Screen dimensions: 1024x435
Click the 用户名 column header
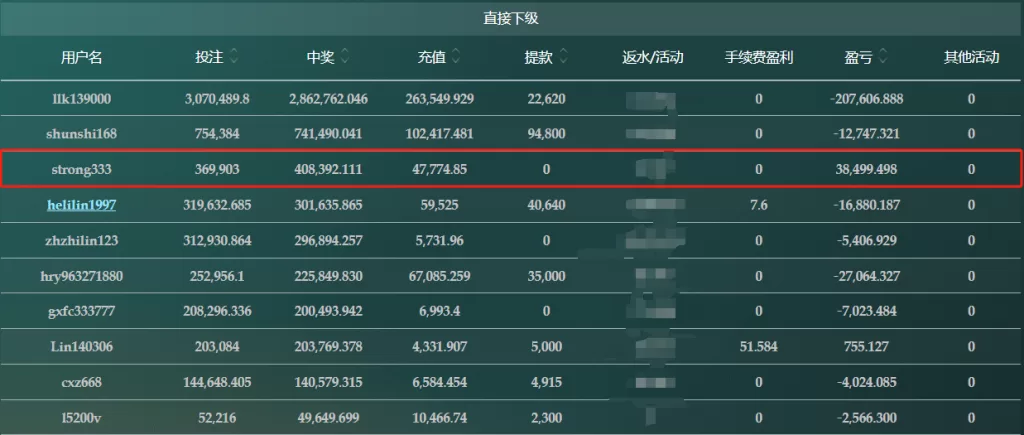82,58
